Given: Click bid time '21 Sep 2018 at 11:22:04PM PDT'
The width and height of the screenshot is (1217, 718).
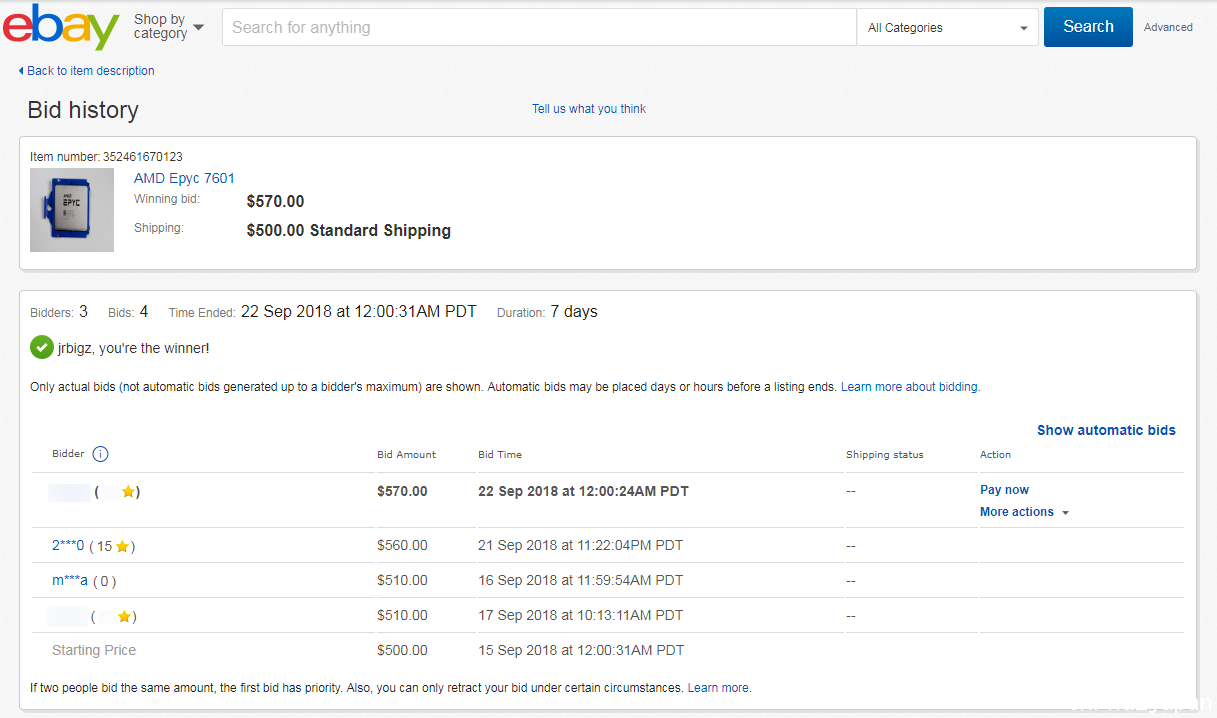Looking at the screenshot, I should tap(580, 546).
